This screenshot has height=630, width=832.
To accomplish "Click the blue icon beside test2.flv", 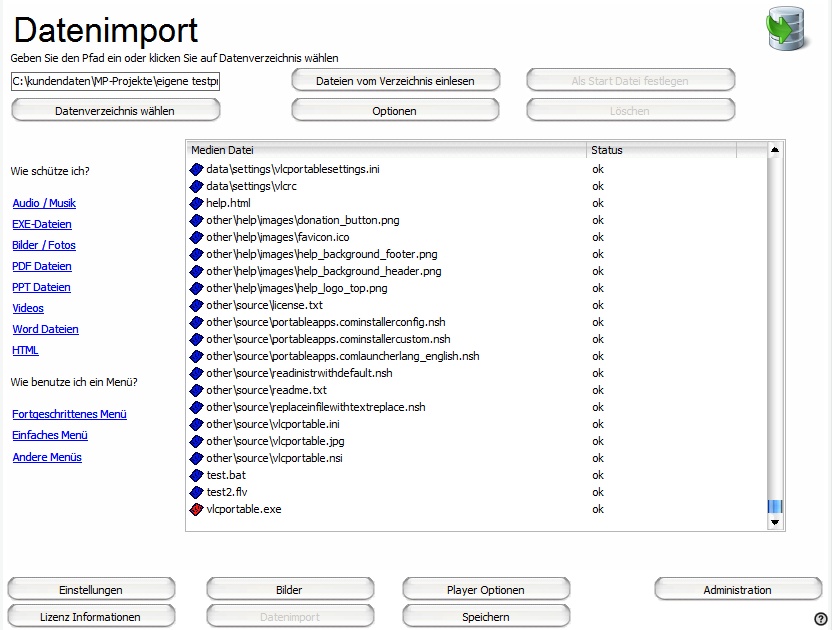I will pos(196,492).
